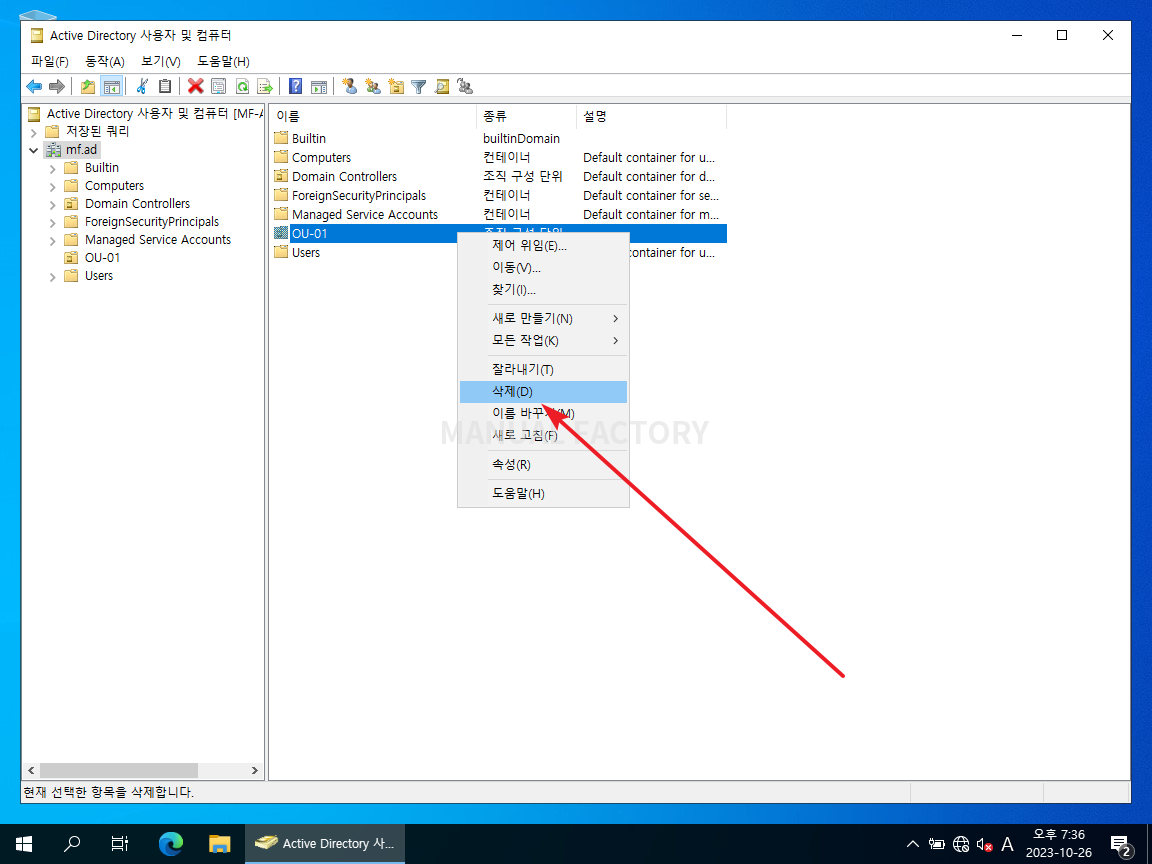Click the clipboard Paste icon
The height and width of the screenshot is (864, 1152).
pyautogui.click(x=165, y=87)
